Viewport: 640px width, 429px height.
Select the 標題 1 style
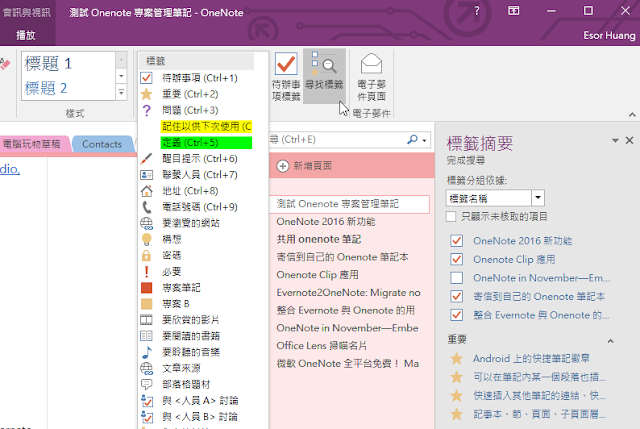pos(48,63)
